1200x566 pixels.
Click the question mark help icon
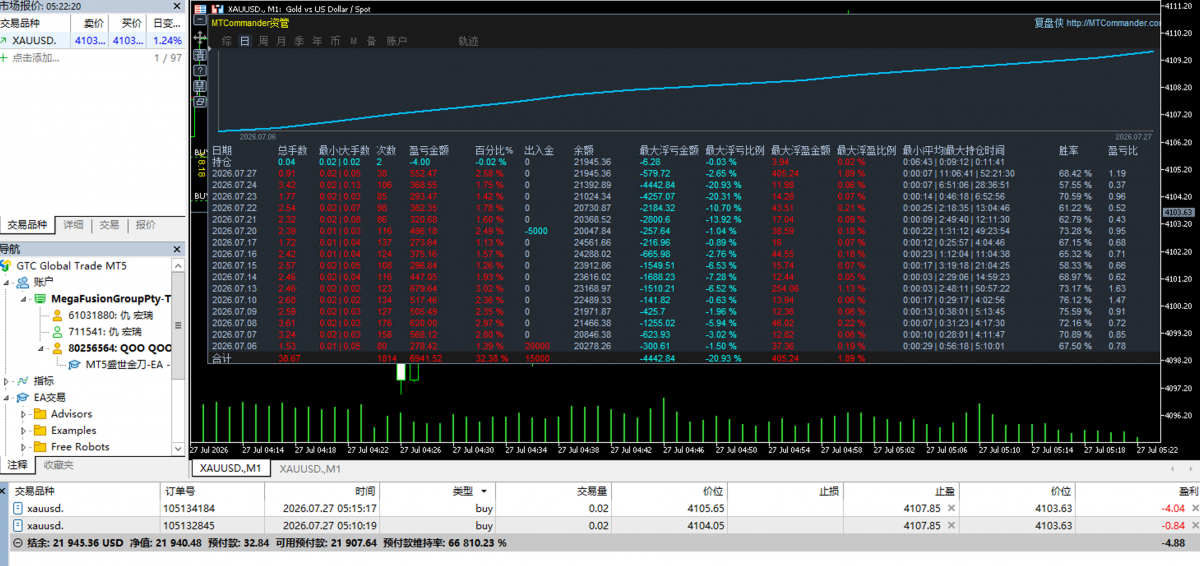[200, 70]
